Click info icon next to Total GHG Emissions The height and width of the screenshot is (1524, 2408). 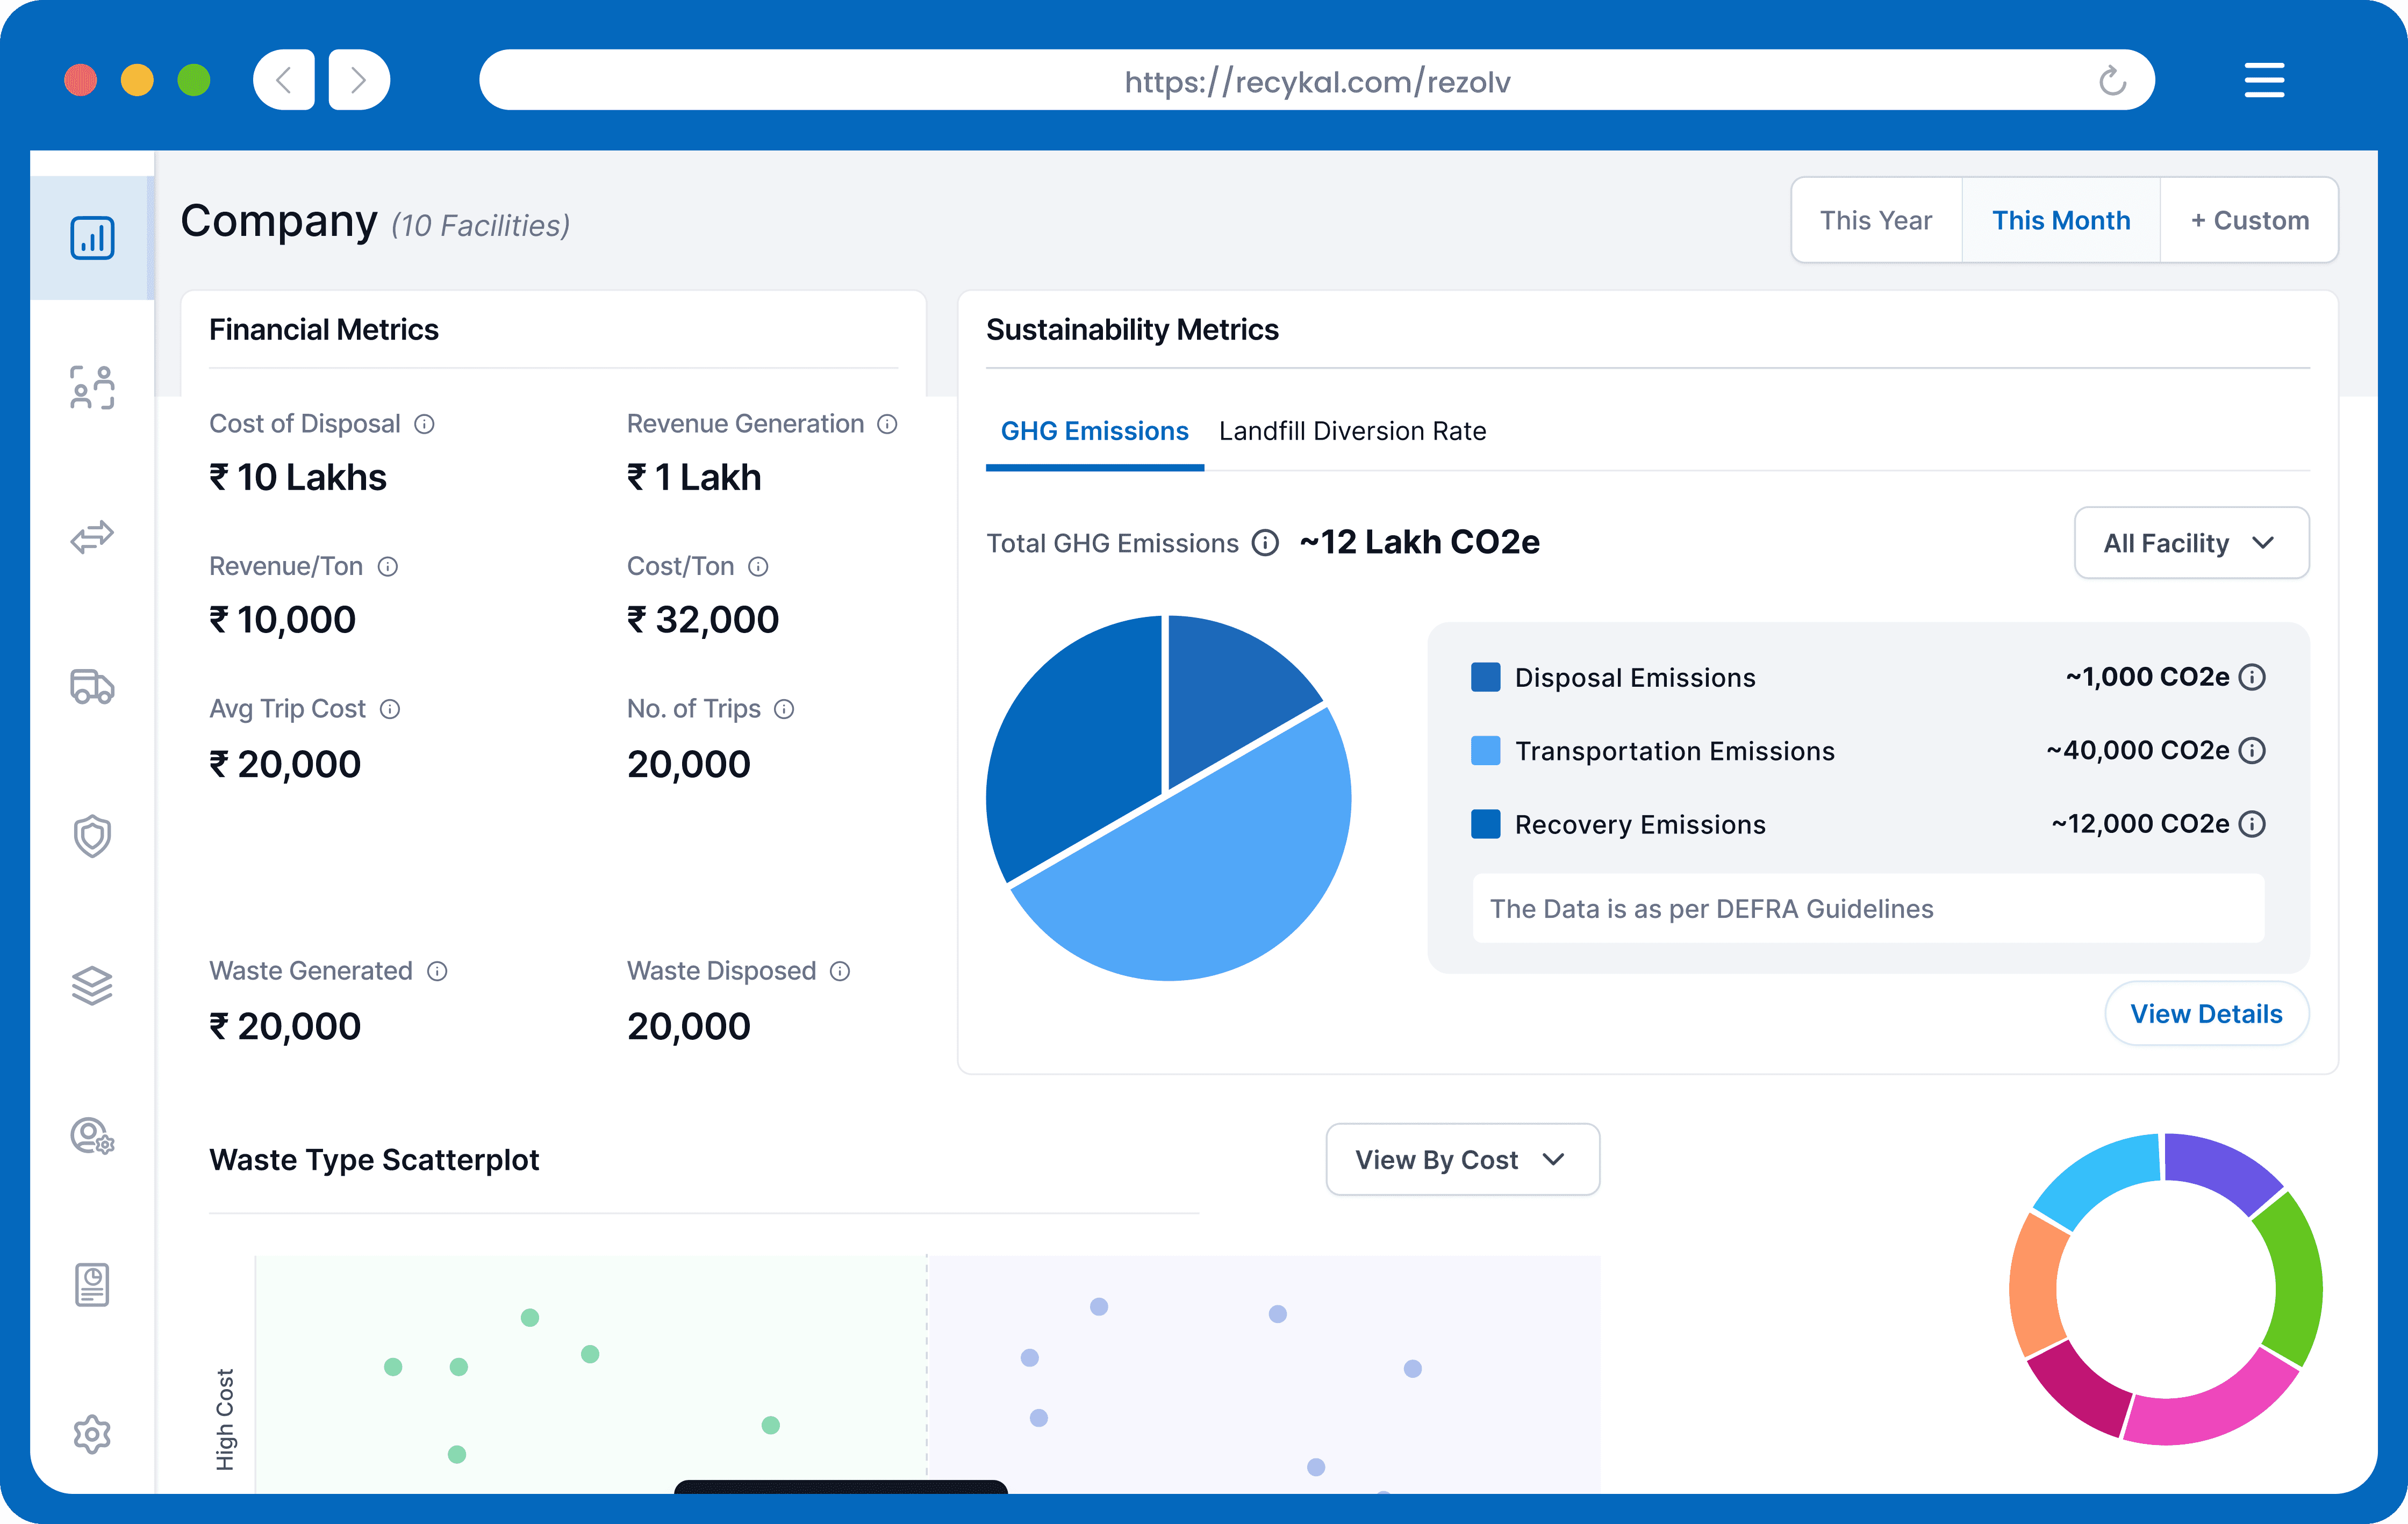pos(1266,543)
